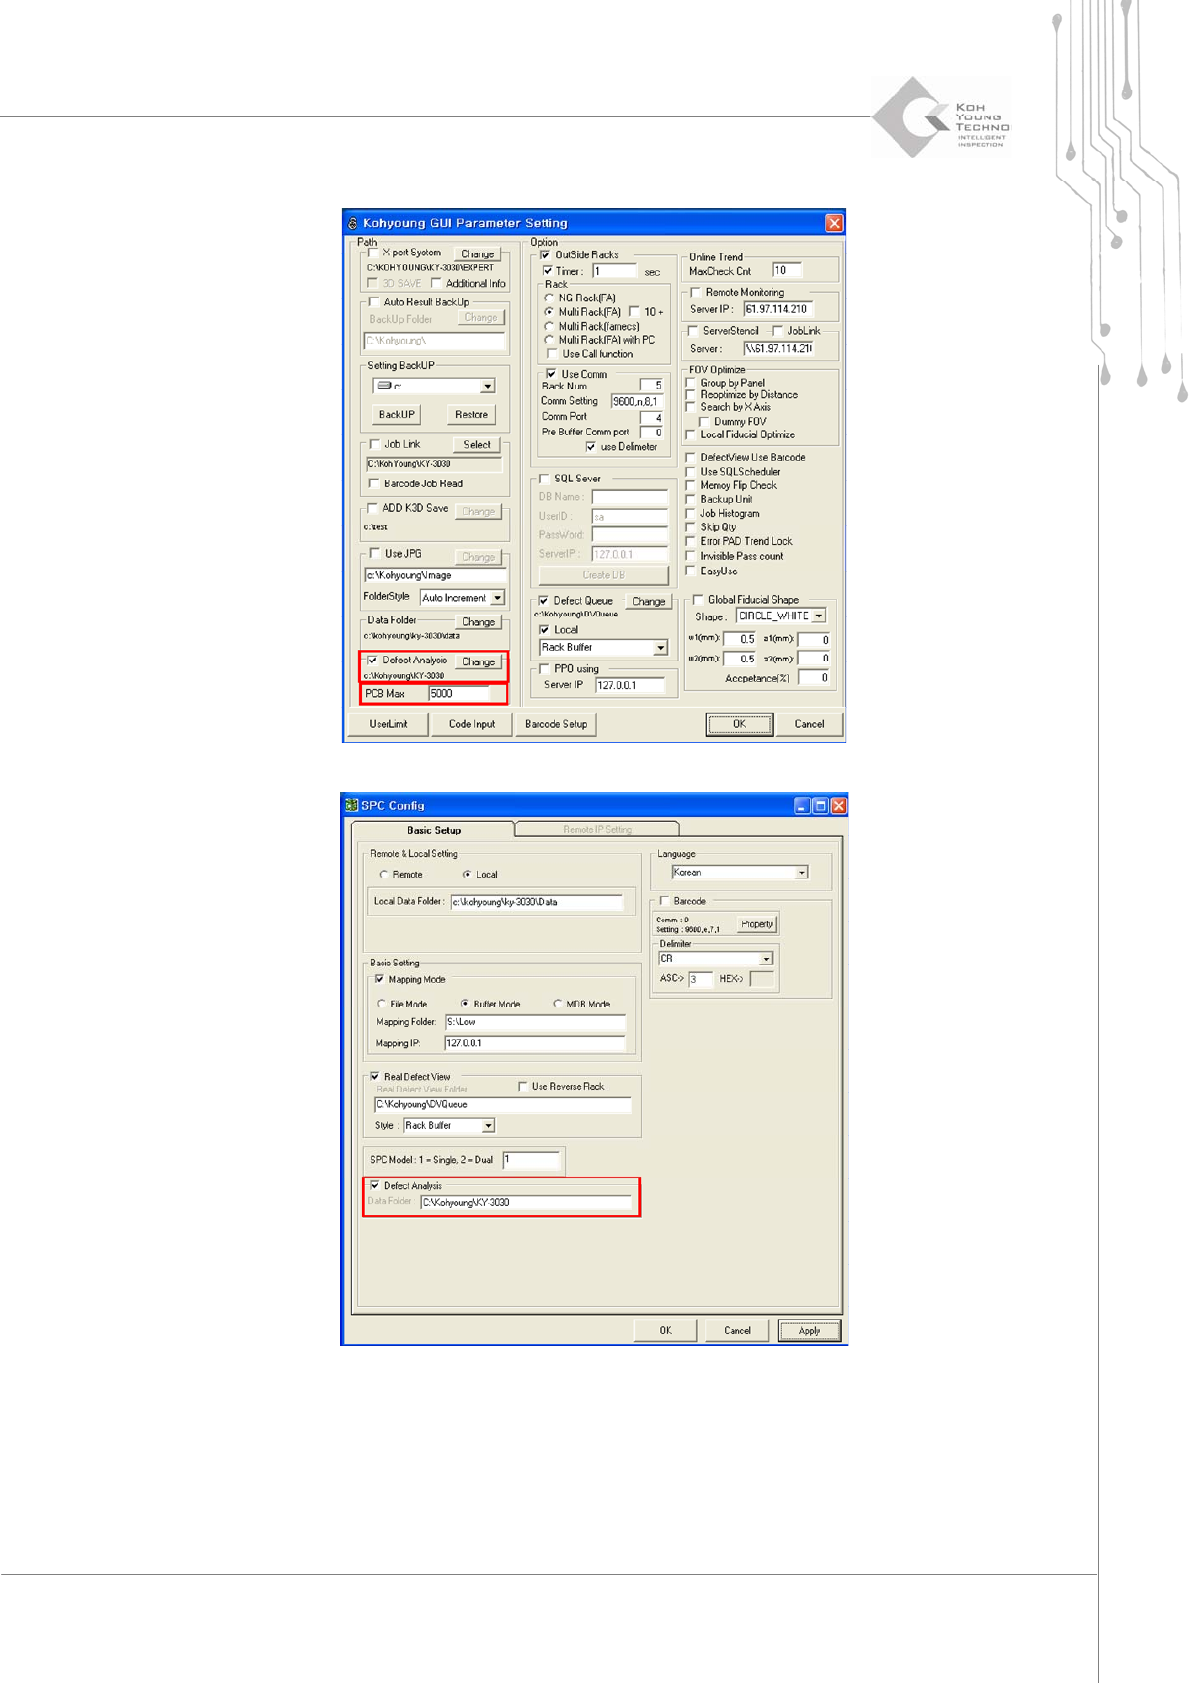Toggle the Local checkbox under Defect Queue
The image size is (1190, 1683).
tap(545, 630)
